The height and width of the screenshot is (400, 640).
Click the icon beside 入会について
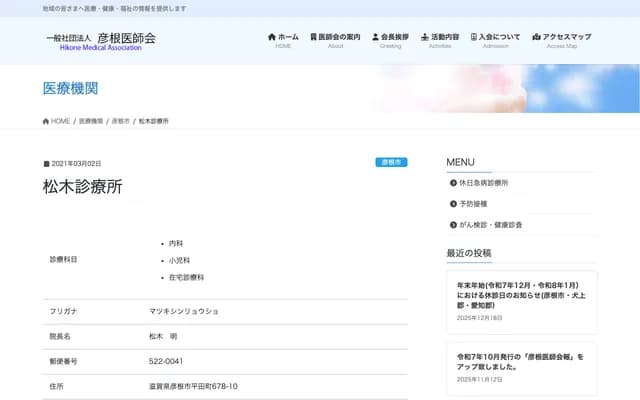click(x=473, y=37)
